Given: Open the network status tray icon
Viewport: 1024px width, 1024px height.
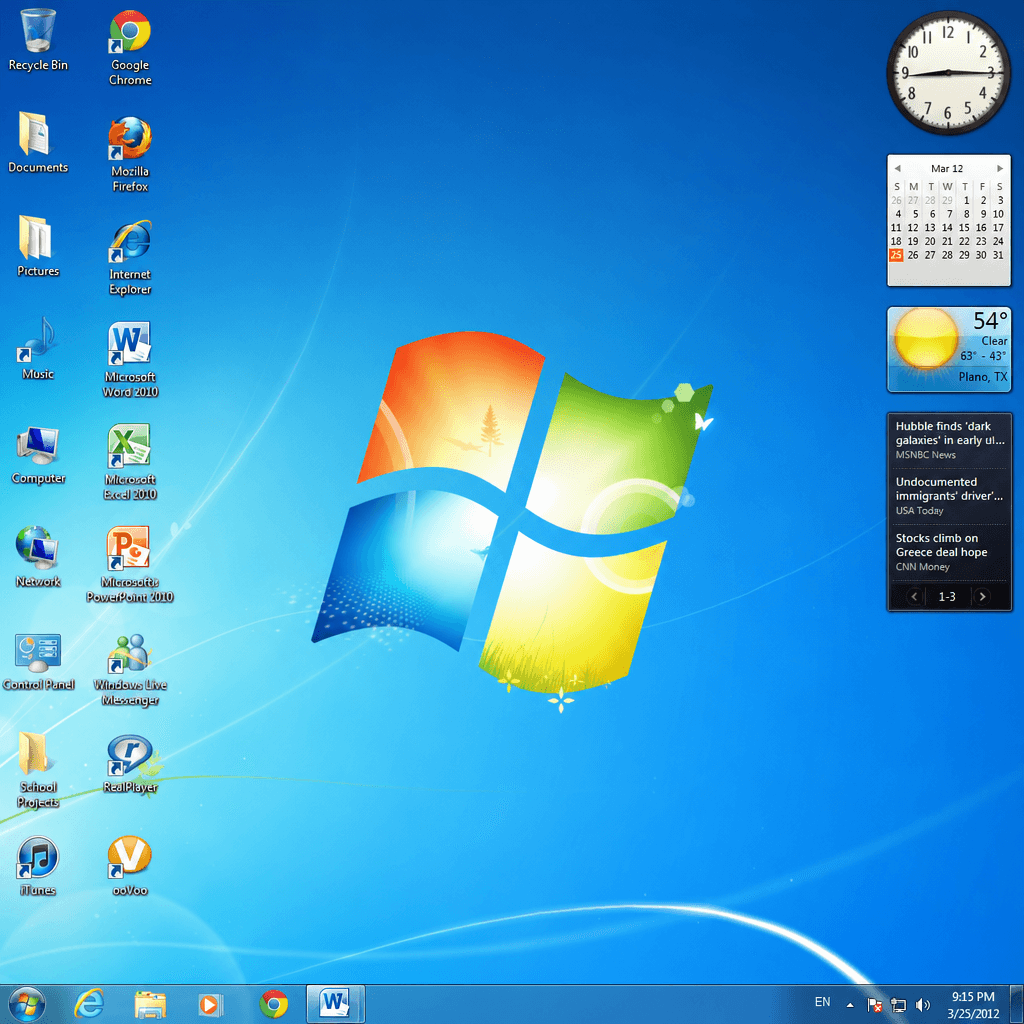Looking at the screenshot, I should click(899, 1005).
